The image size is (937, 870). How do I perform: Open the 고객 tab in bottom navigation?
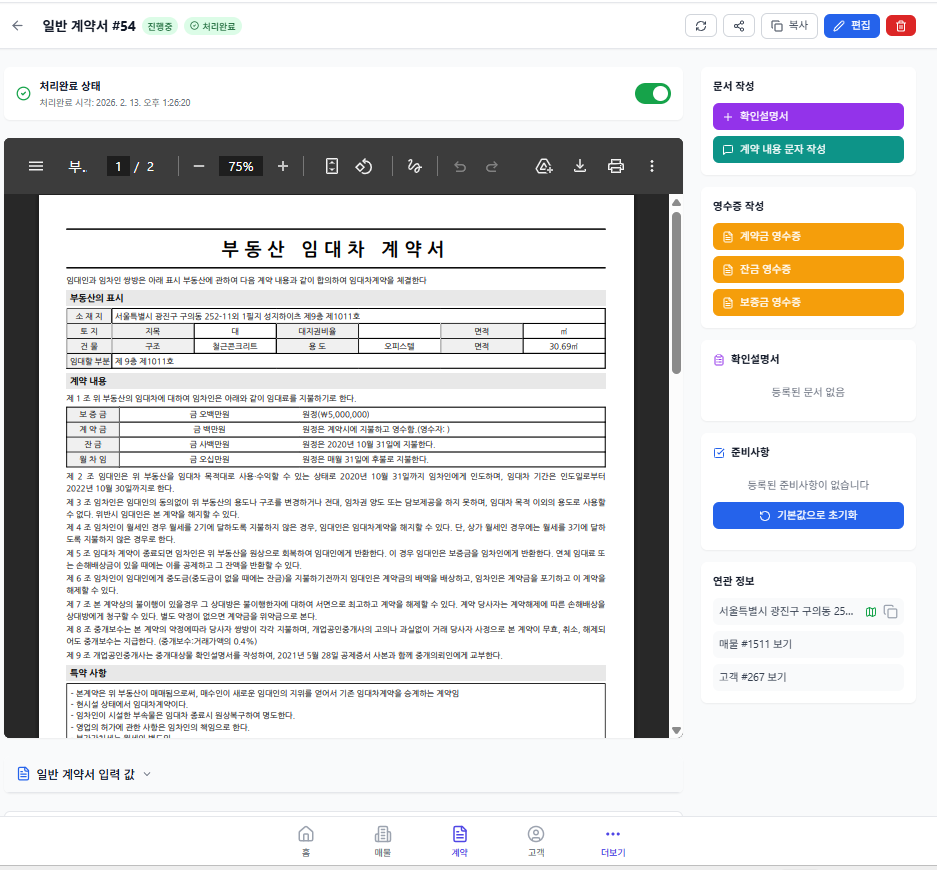536,839
